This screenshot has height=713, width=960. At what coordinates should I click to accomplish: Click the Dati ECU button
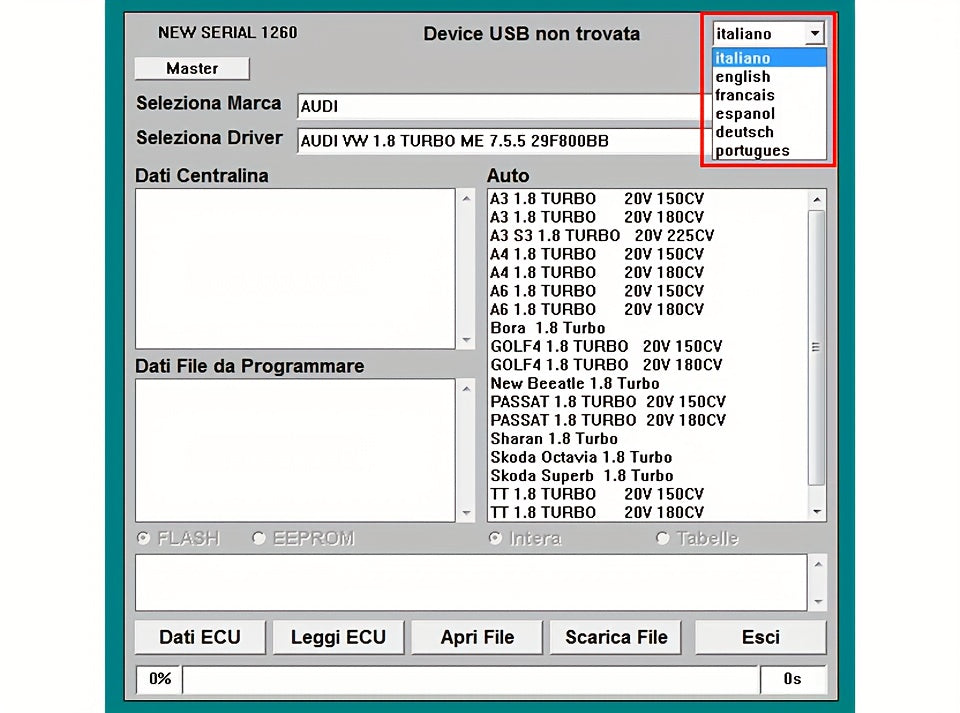[x=200, y=637]
